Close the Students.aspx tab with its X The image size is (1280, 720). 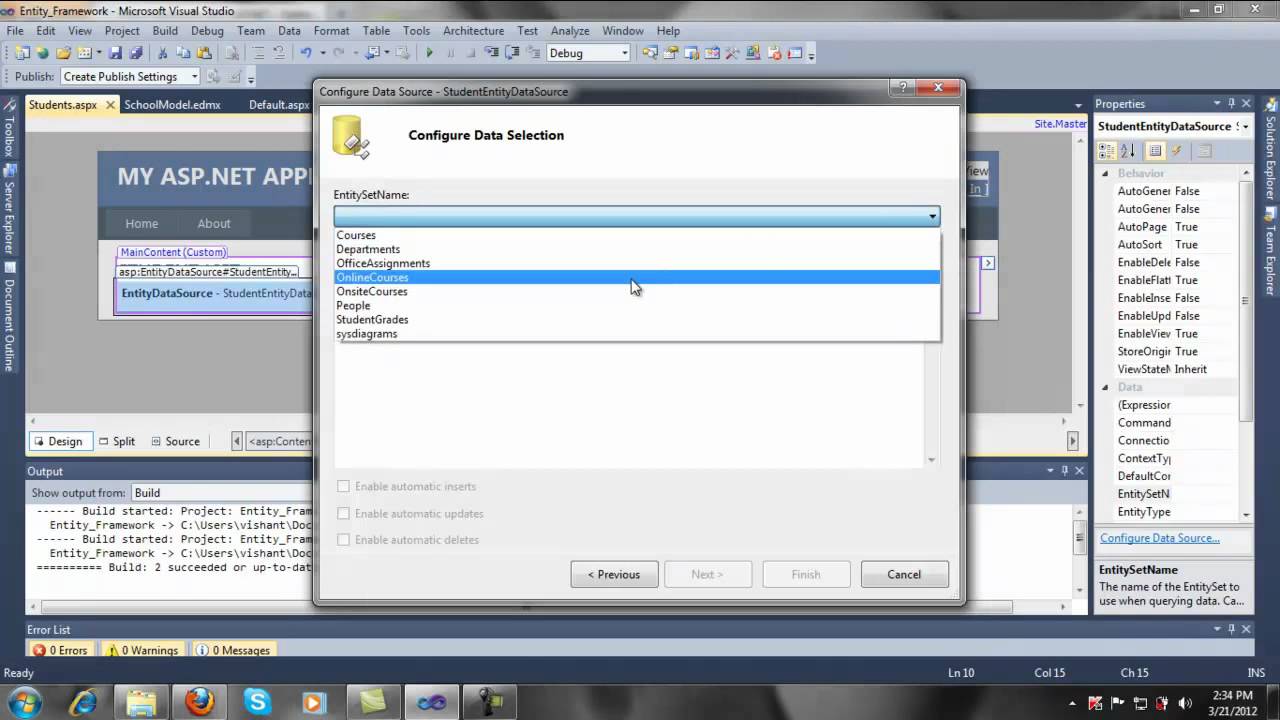coord(108,104)
